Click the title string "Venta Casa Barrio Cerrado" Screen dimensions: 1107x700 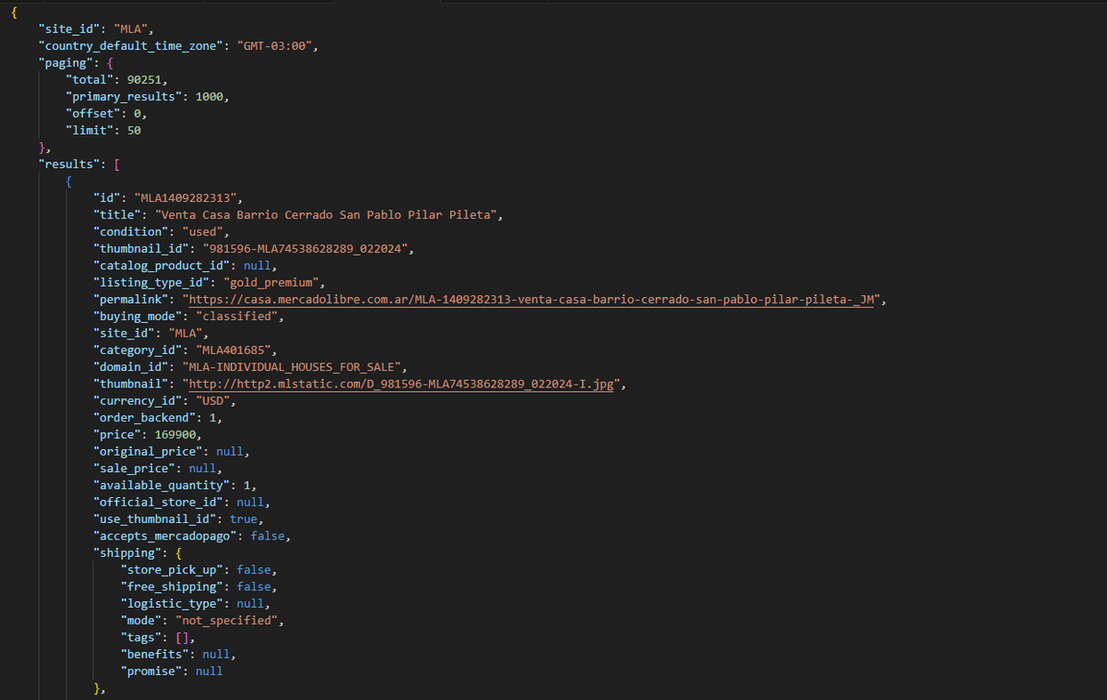point(326,215)
